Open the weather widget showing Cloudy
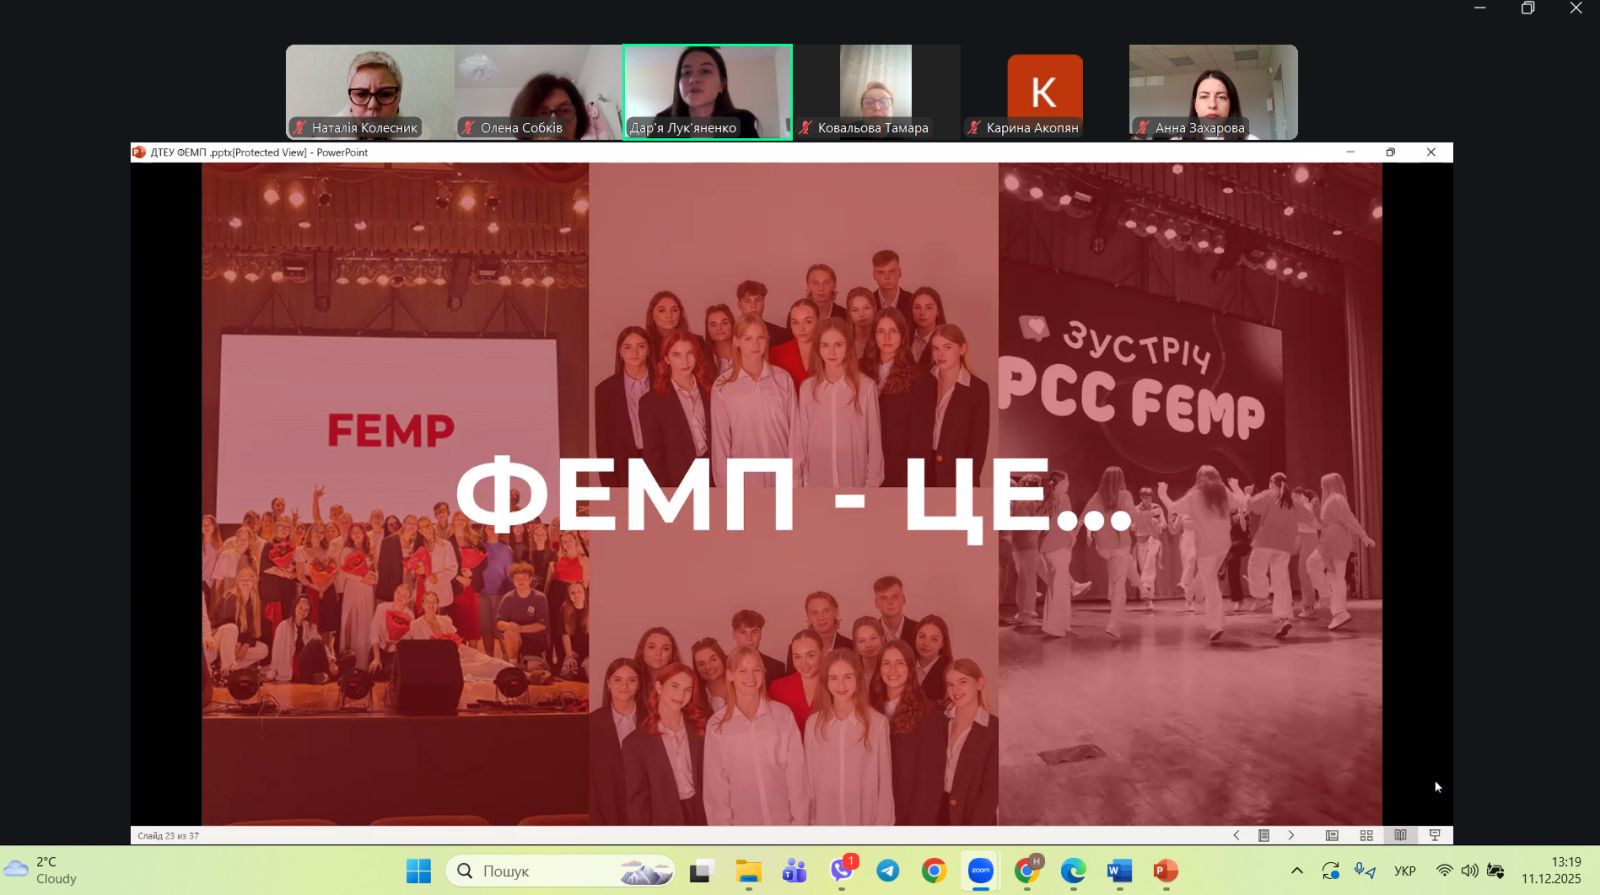 tap(42, 870)
